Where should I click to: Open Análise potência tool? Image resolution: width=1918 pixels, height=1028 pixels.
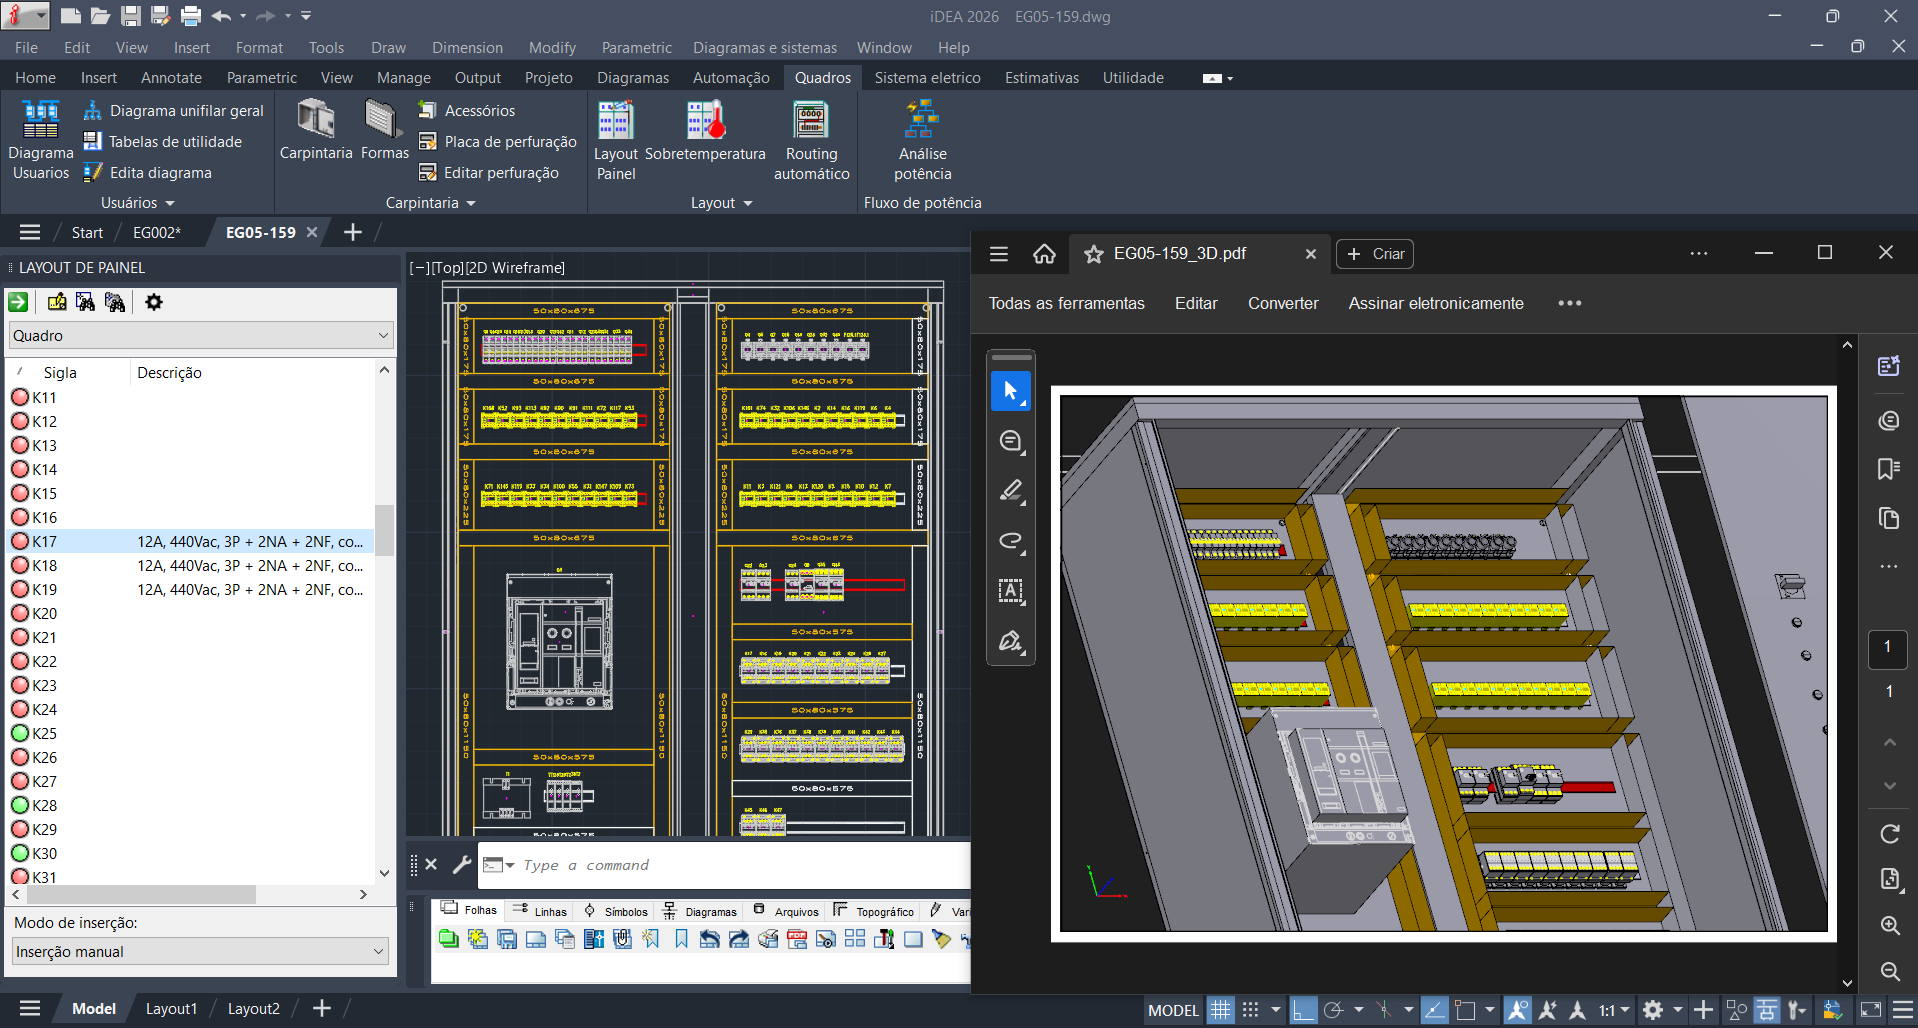coord(922,121)
